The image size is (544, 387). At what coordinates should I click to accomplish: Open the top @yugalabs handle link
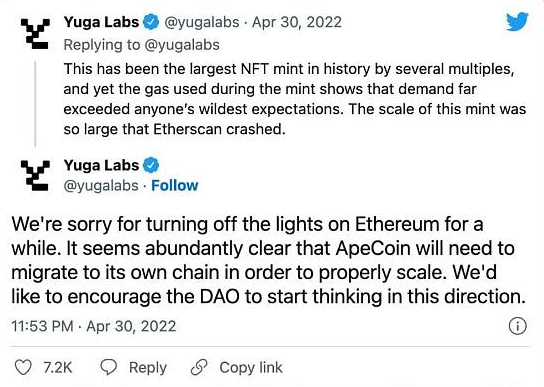point(202,23)
